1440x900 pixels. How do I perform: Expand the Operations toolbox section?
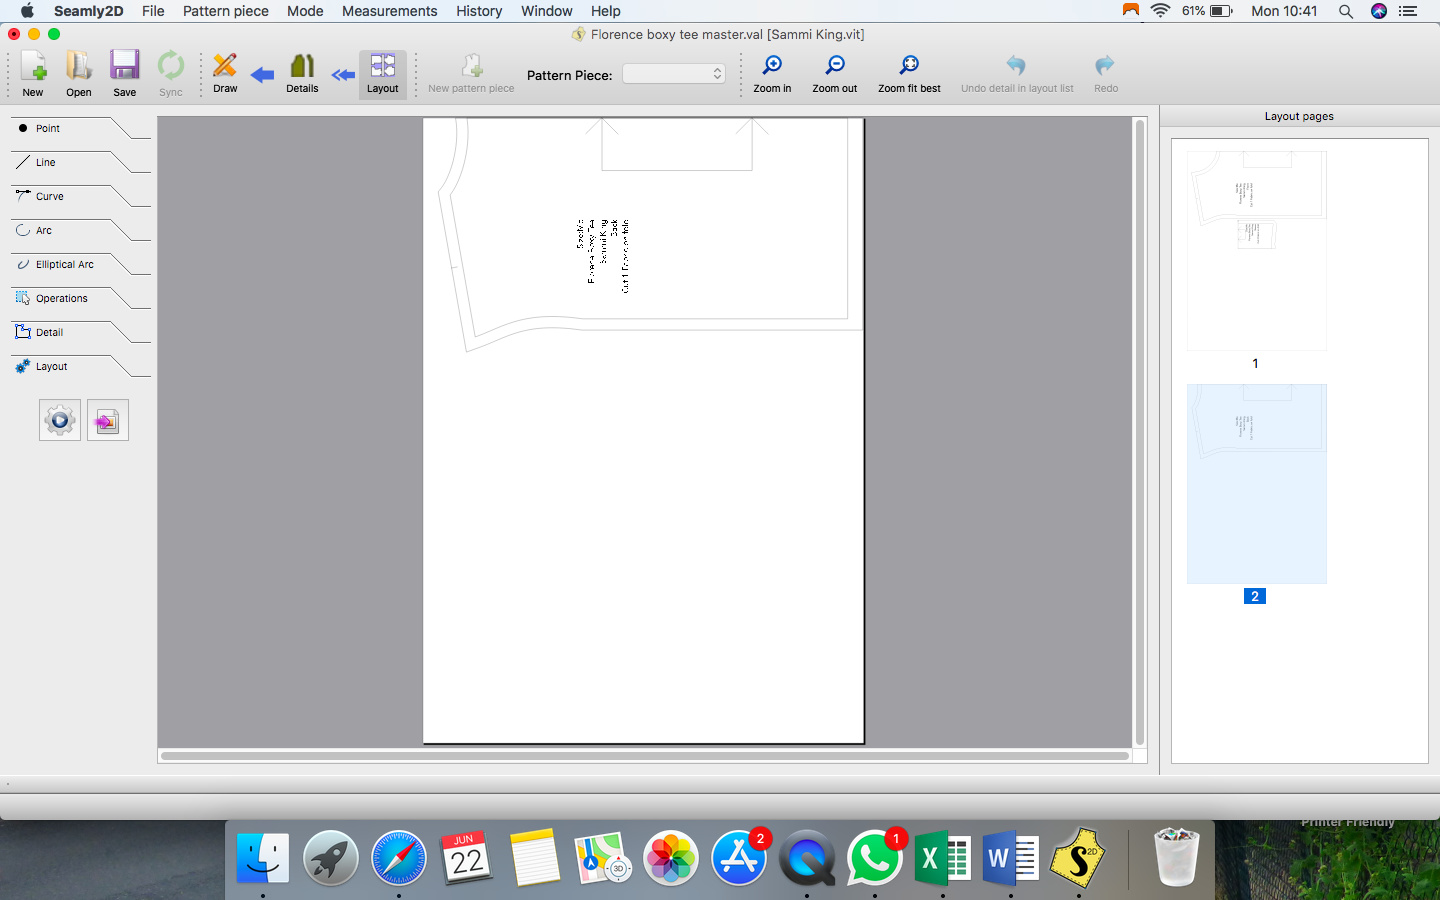click(x=62, y=298)
